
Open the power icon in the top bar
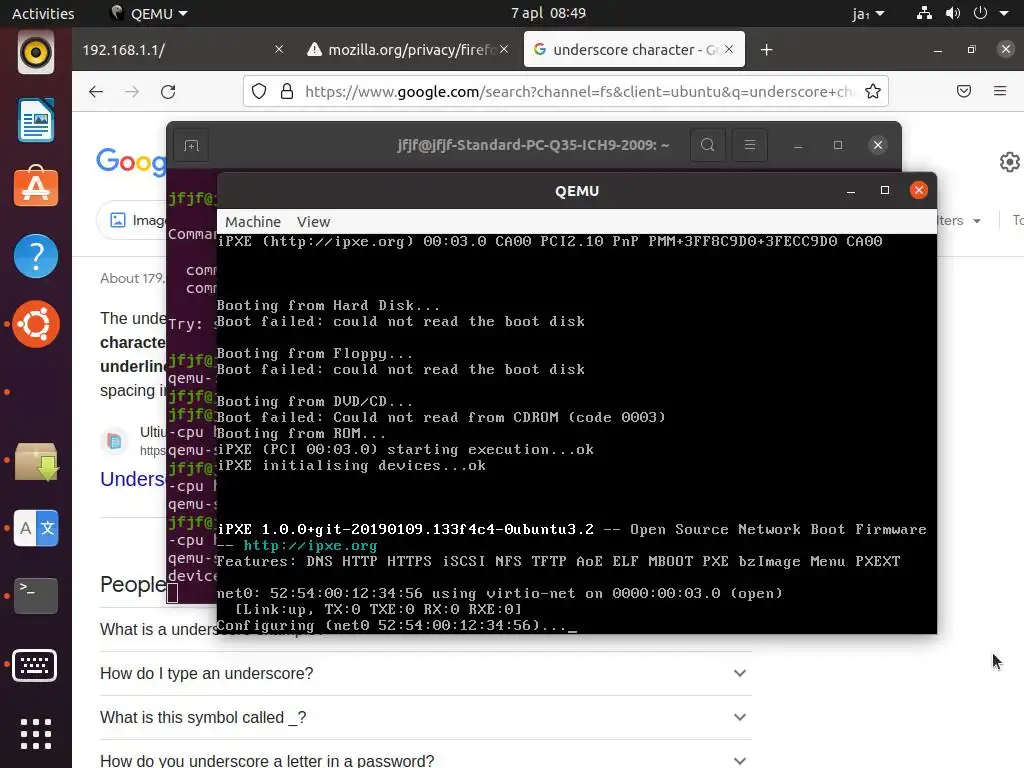pos(980,13)
